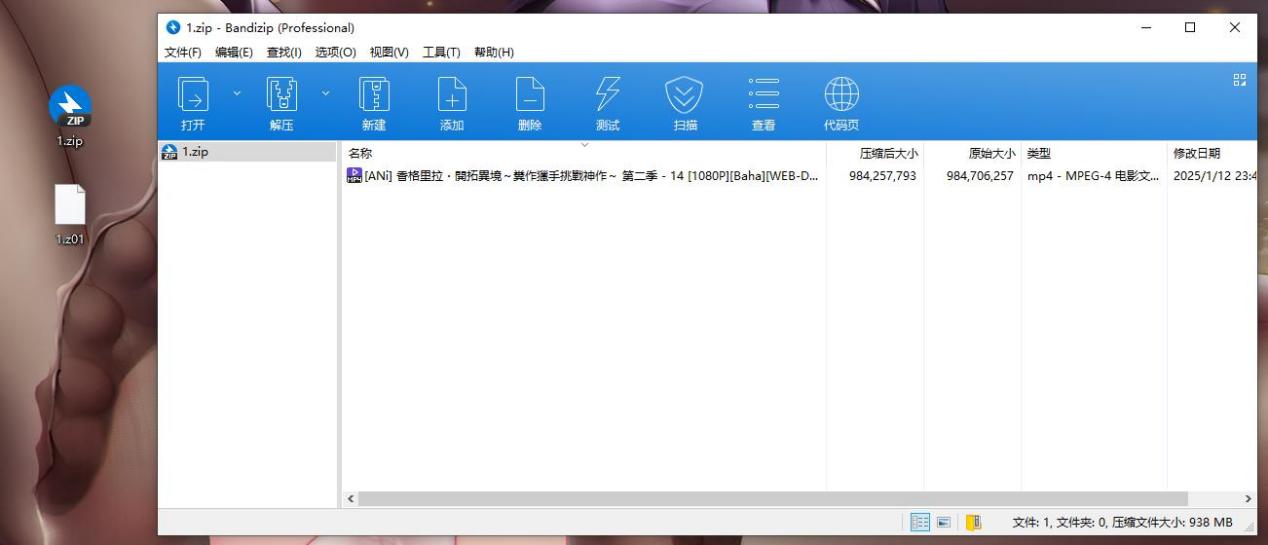Sort by the 修改日期 column header
This screenshot has height=545, width=1268.
point(1212,153)
